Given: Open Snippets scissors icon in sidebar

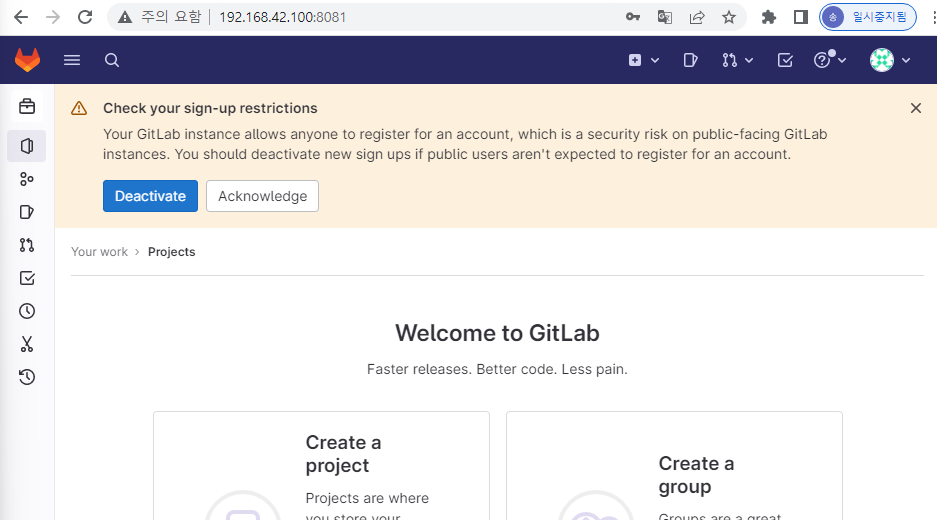Looking at the screenshot, I should click(x=27, y=344).
